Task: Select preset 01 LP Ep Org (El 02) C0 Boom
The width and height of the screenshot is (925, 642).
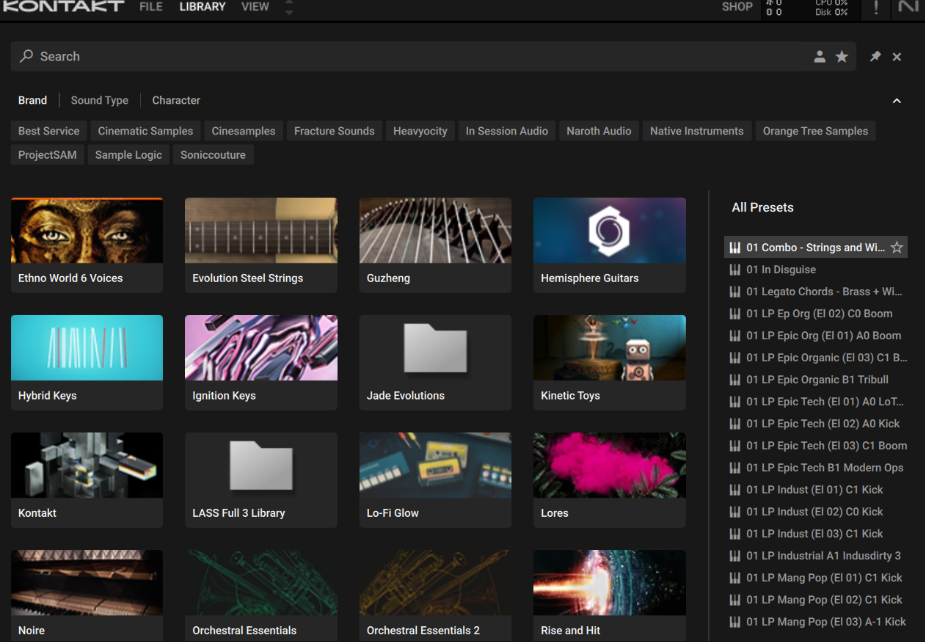Action: 815,313
